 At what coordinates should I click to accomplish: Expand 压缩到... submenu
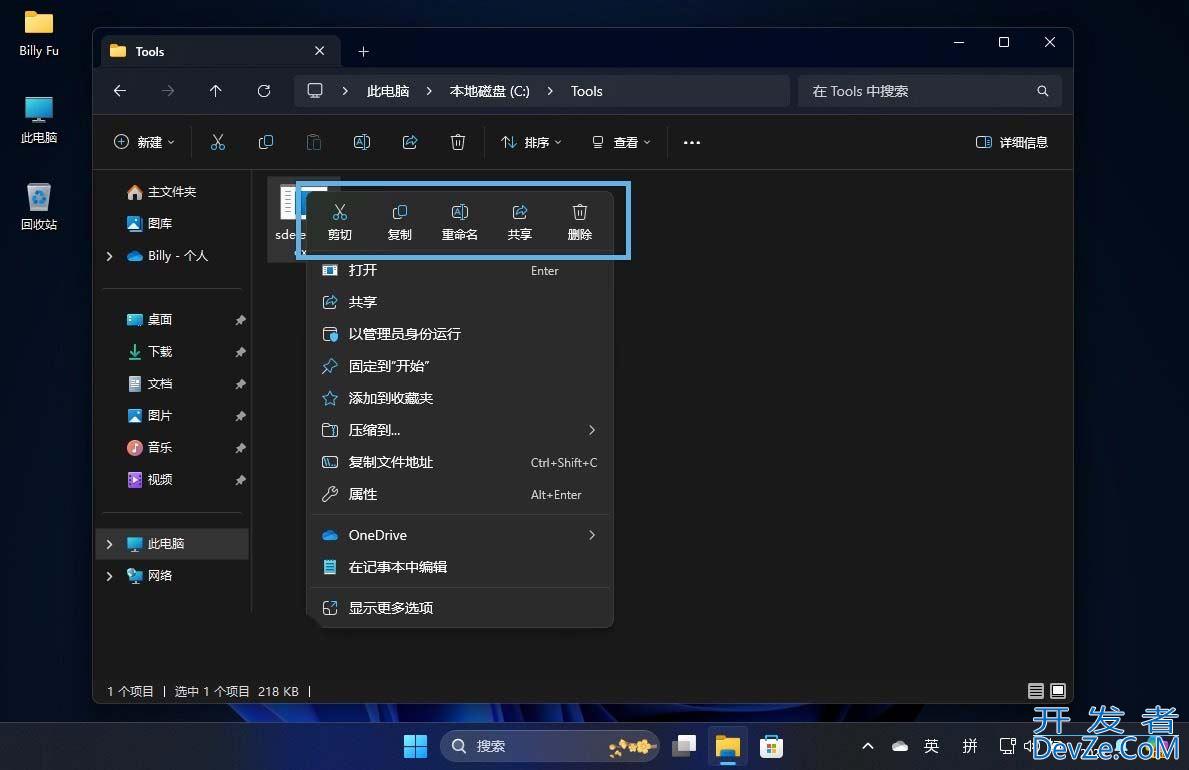461,430
